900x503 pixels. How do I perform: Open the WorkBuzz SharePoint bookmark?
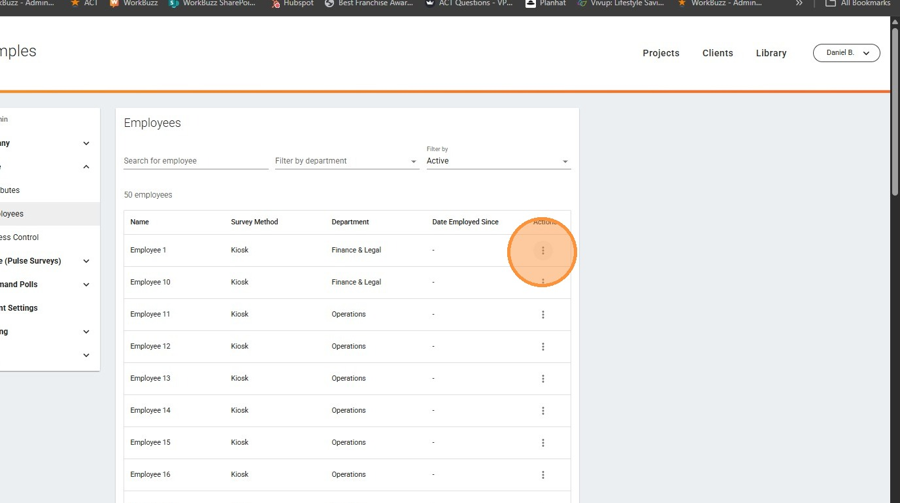212,3
